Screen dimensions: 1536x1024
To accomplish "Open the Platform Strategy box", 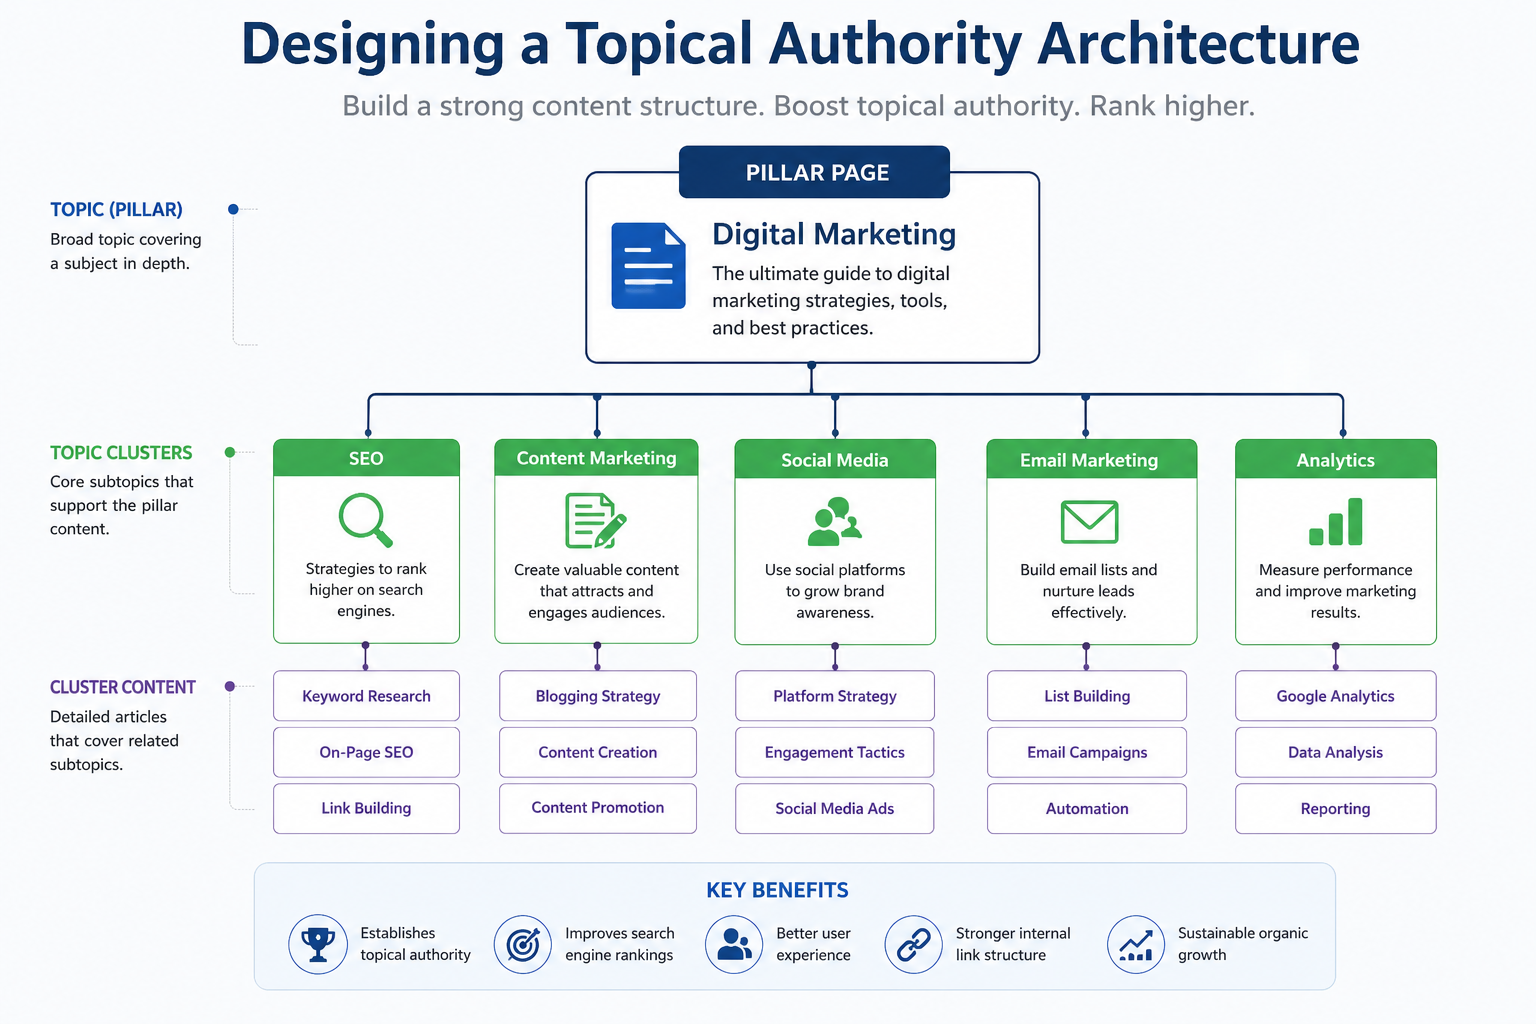I will (835, 696).
